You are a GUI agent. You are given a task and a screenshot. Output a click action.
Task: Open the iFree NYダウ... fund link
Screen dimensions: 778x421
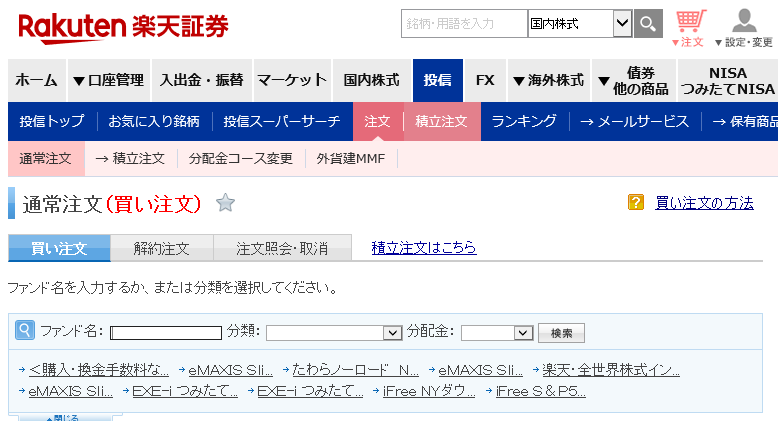tap(429, 391)
